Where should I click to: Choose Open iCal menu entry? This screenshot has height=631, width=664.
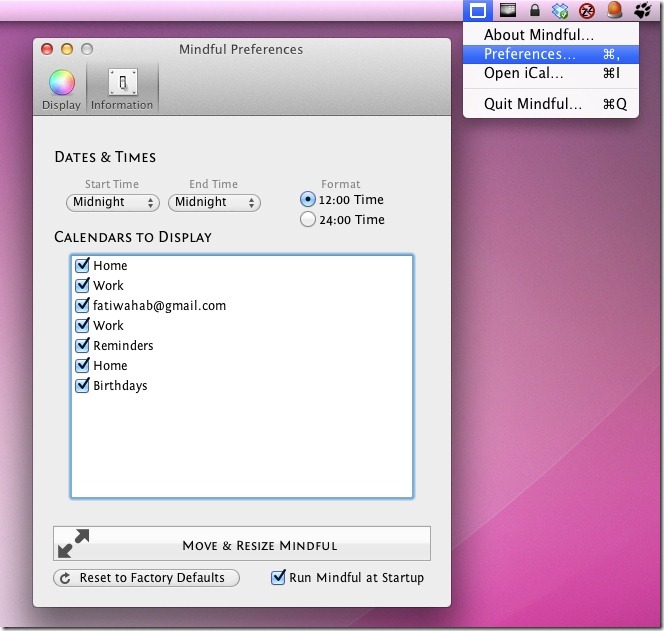pos(551,73)
